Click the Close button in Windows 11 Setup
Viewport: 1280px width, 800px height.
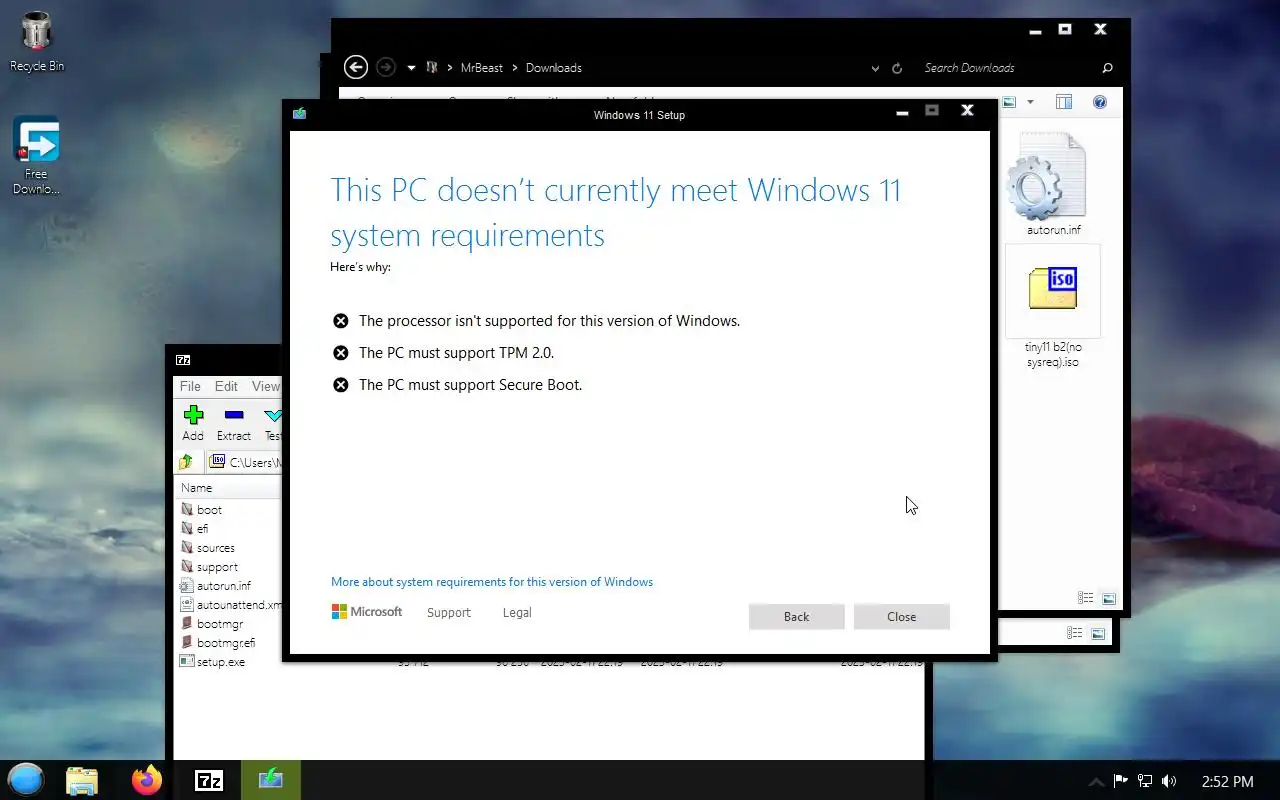[x=901, y=617]
